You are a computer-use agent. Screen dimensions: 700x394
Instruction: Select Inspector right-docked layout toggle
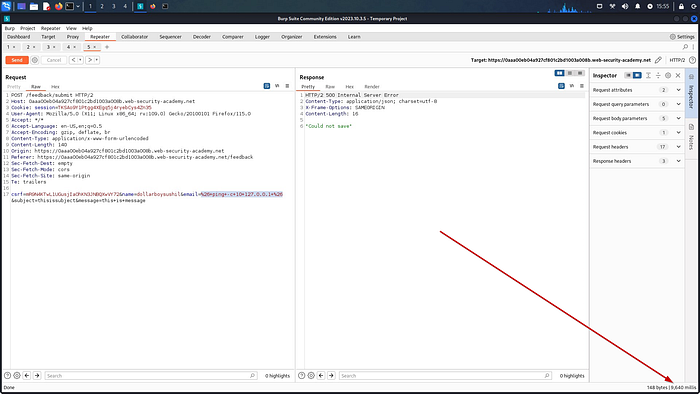pos(637,75)
